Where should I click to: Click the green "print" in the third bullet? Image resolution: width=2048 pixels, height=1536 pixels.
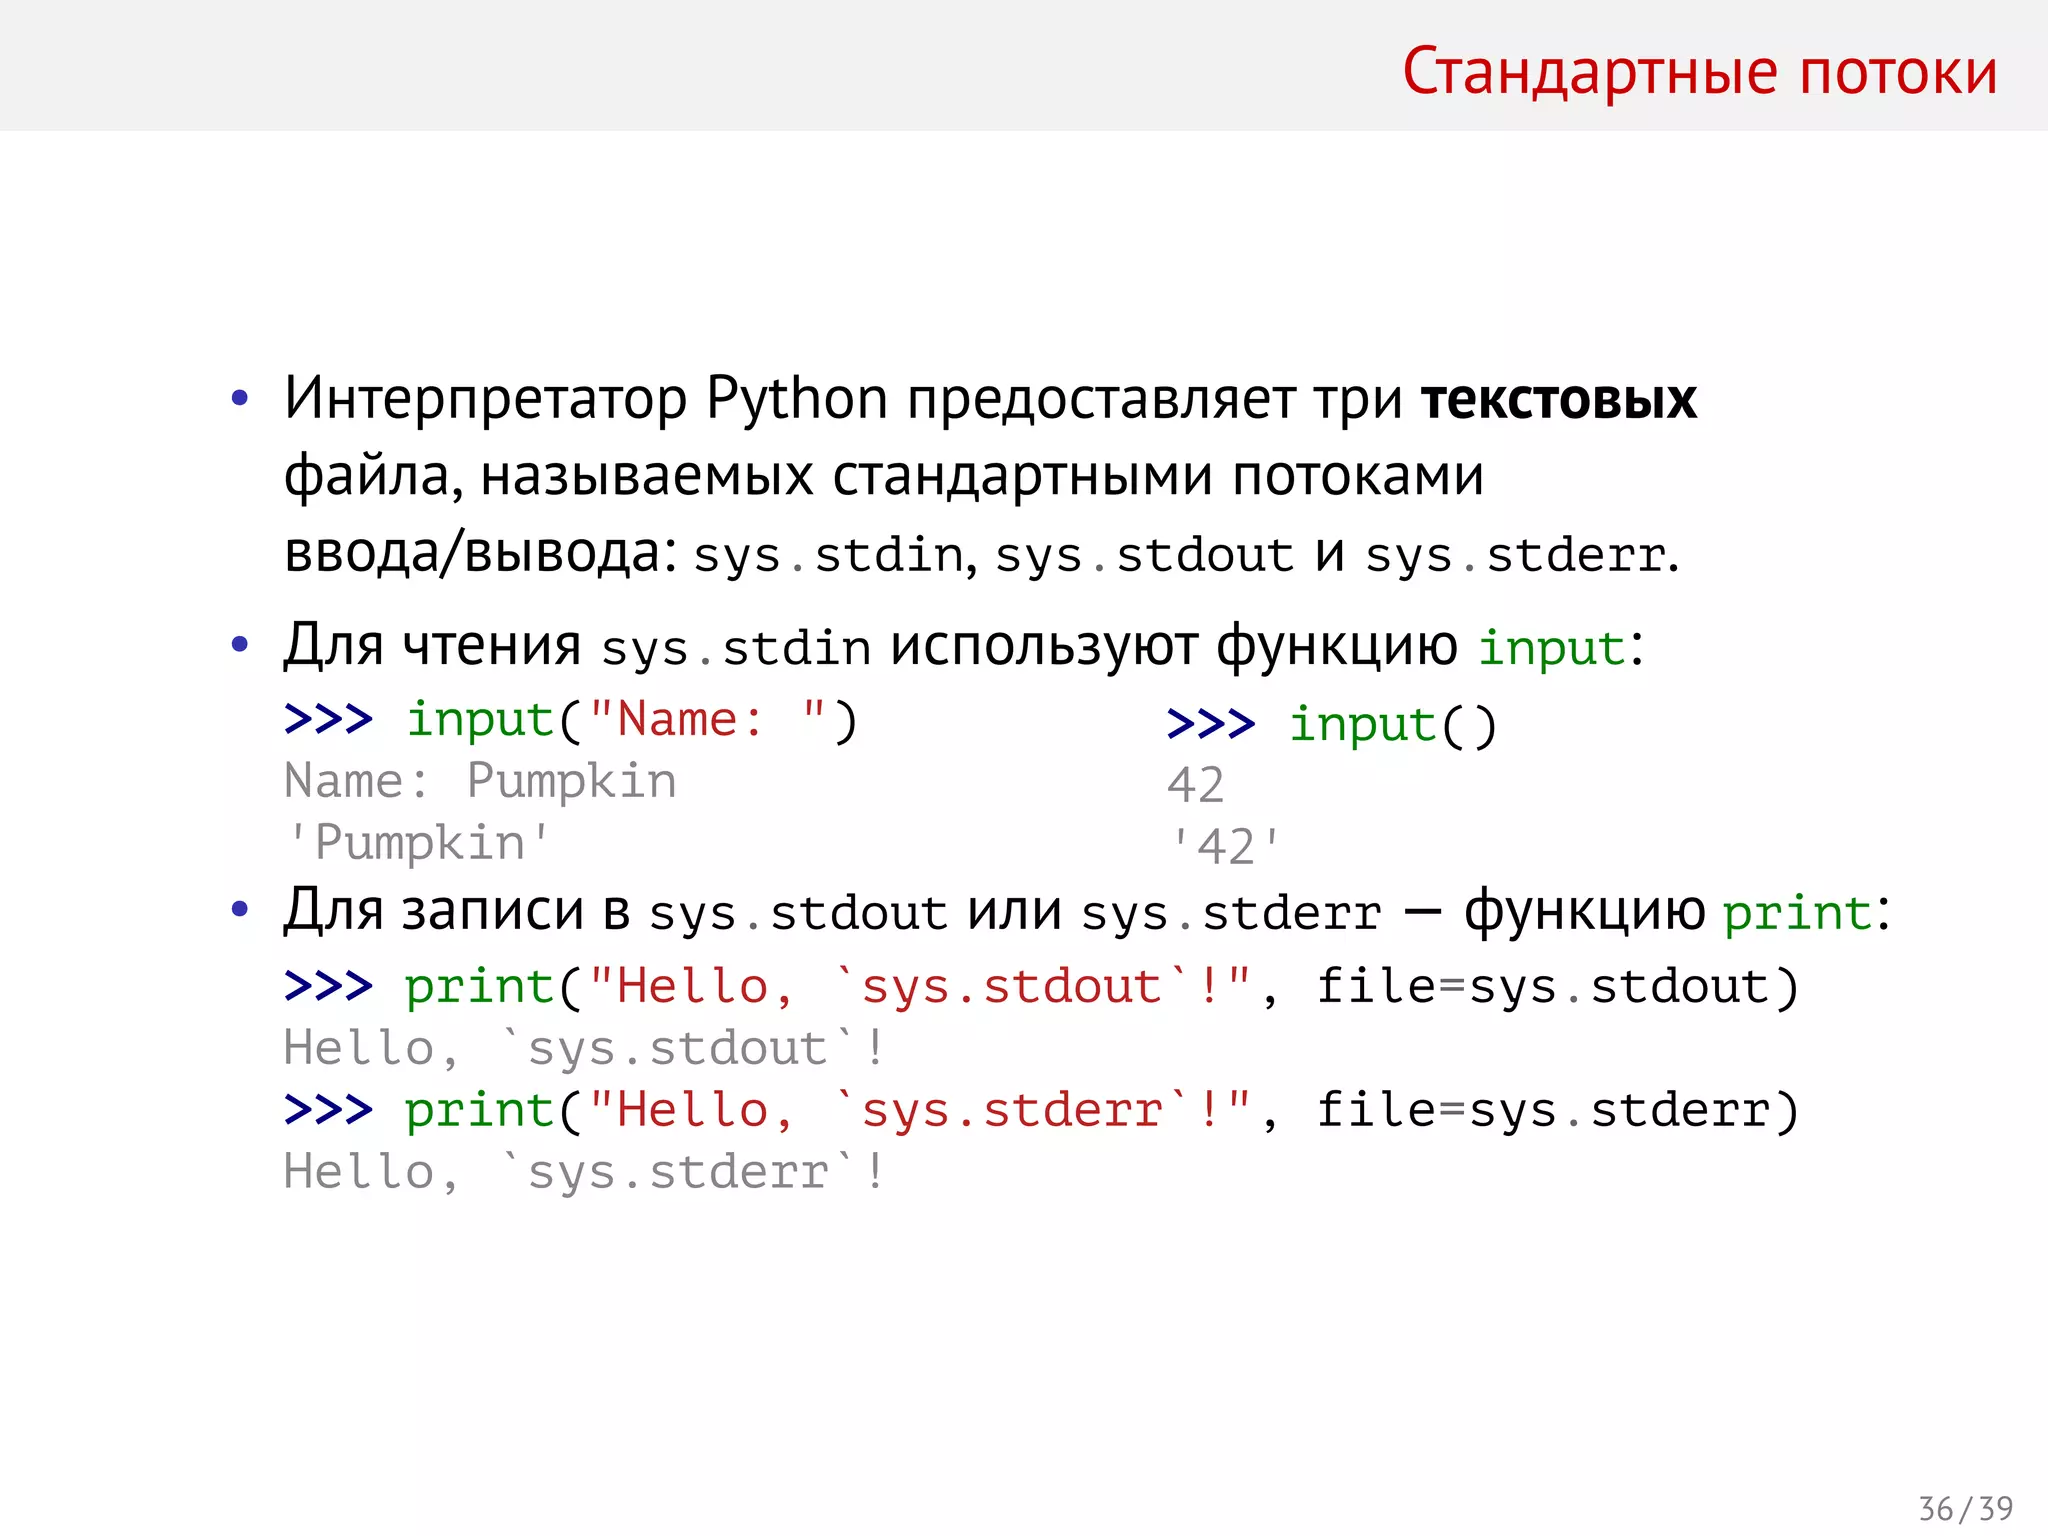[x=1798, y=912]
